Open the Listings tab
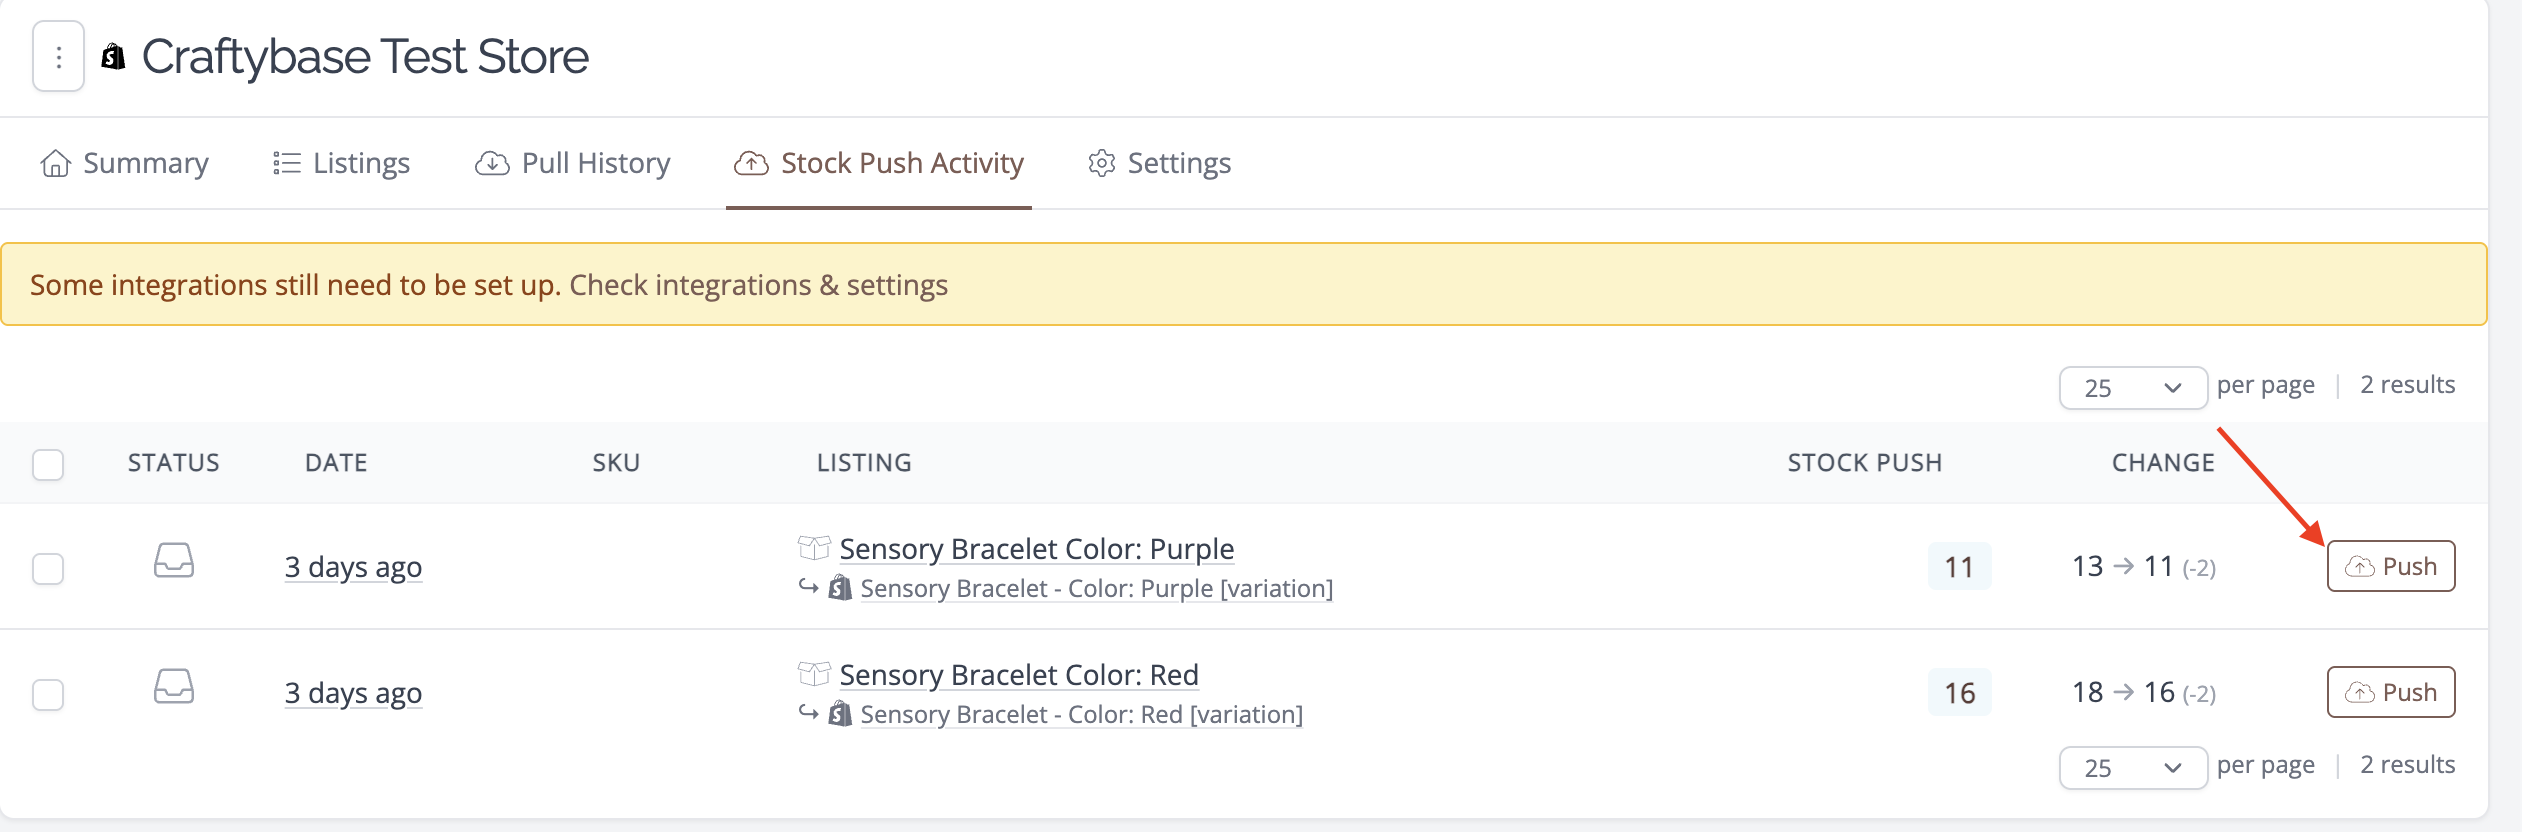 coord(341,163)
